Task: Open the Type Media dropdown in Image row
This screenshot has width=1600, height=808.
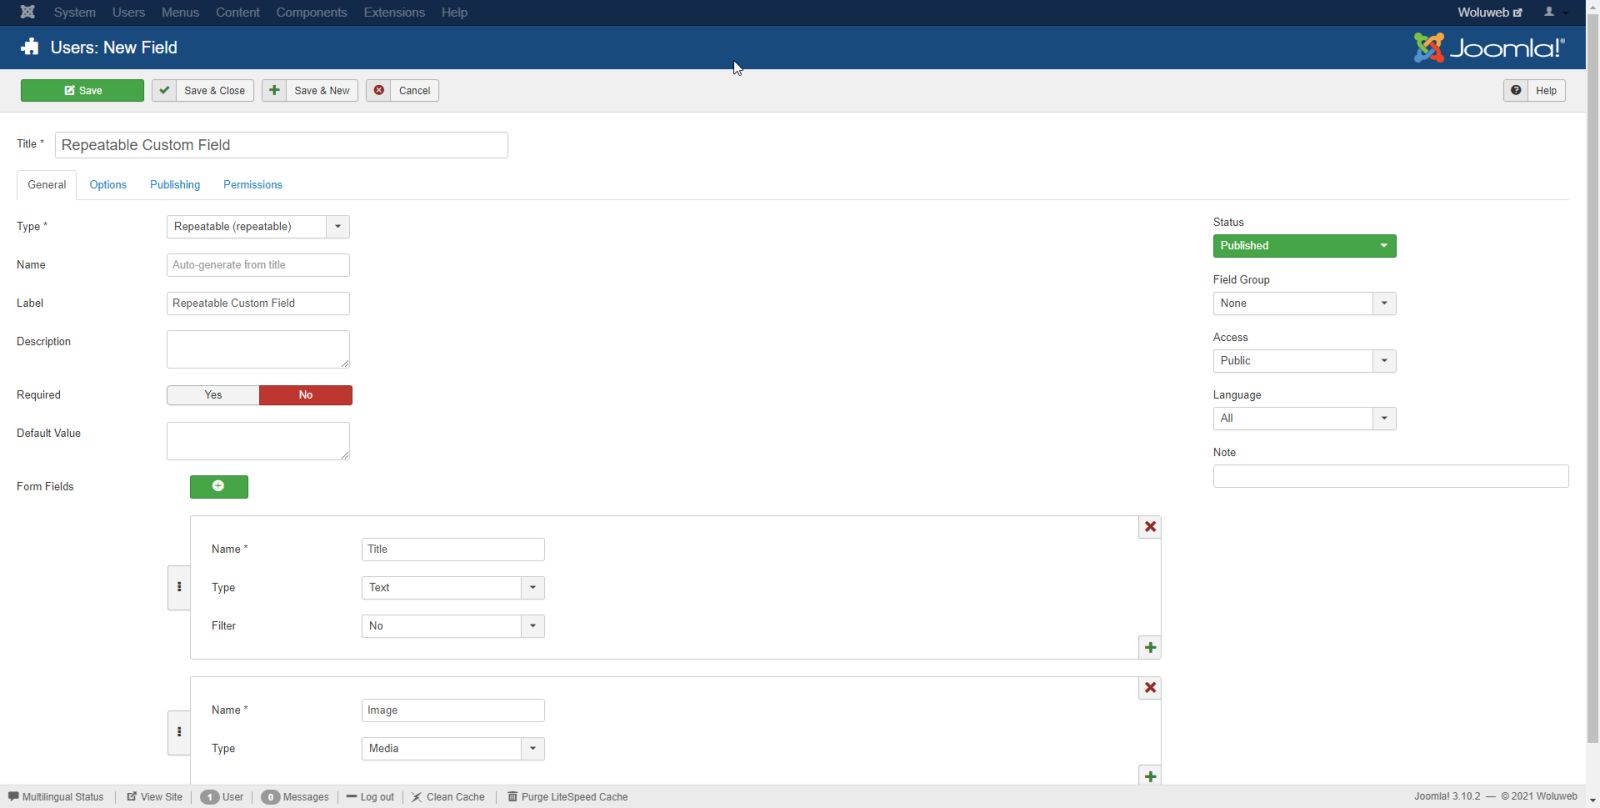Action: (453, 749)
